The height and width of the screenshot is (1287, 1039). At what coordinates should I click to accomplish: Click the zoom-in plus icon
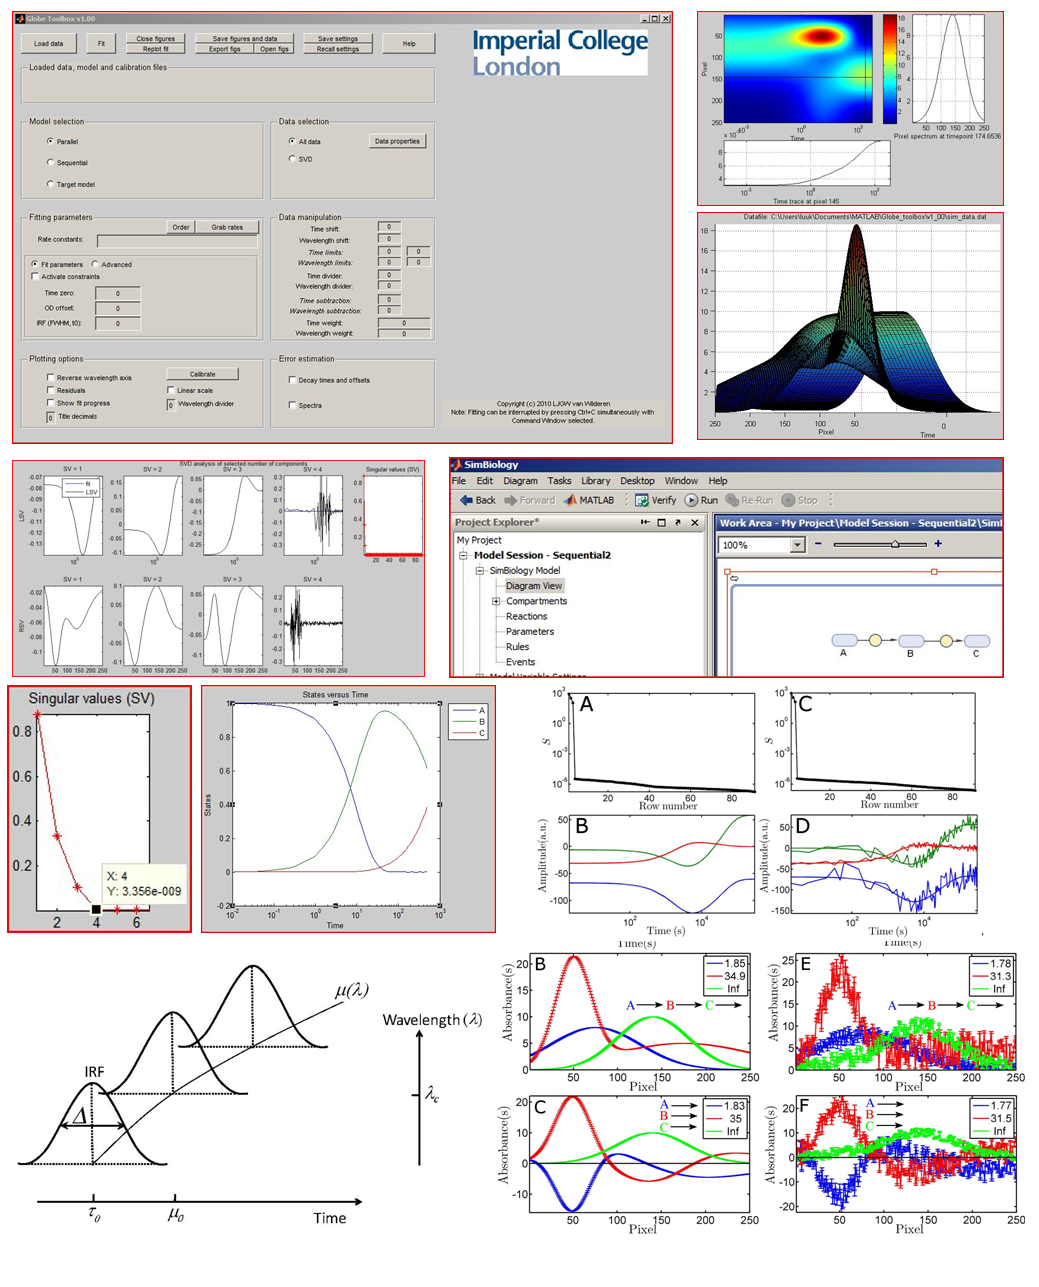(x=937, y=544)
